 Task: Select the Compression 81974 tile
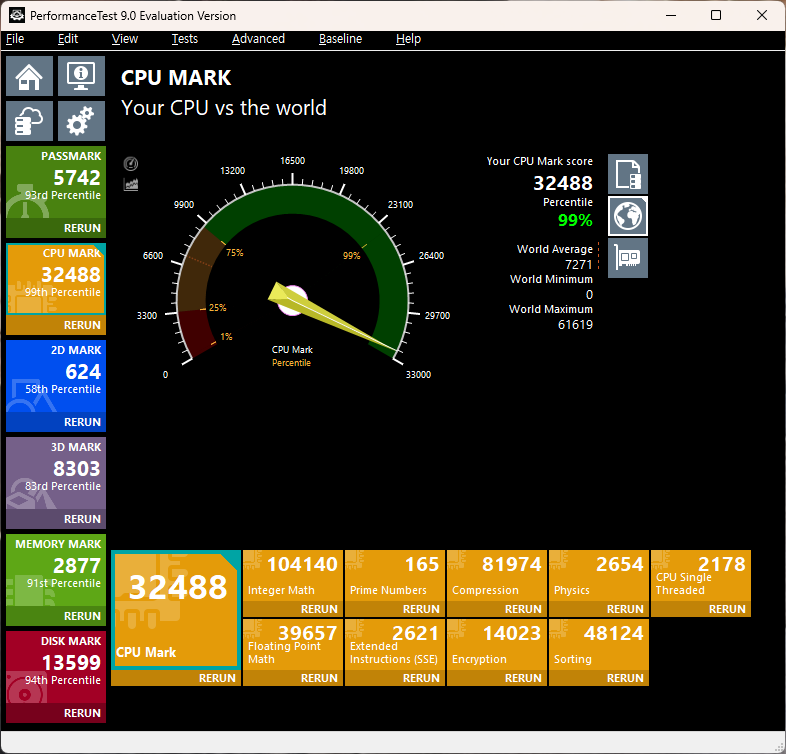[497, 576]
